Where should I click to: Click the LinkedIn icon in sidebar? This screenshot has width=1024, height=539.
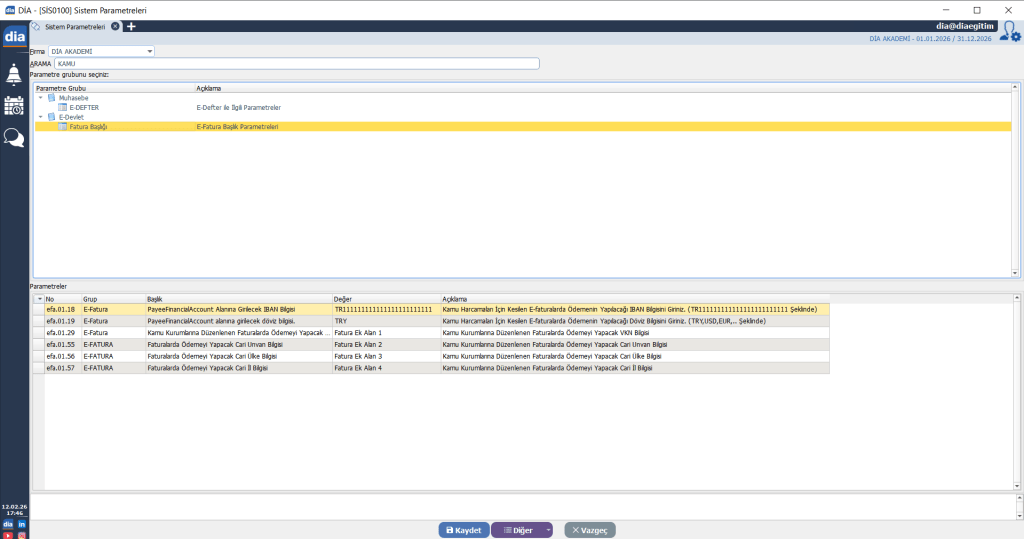click(21, 524)
